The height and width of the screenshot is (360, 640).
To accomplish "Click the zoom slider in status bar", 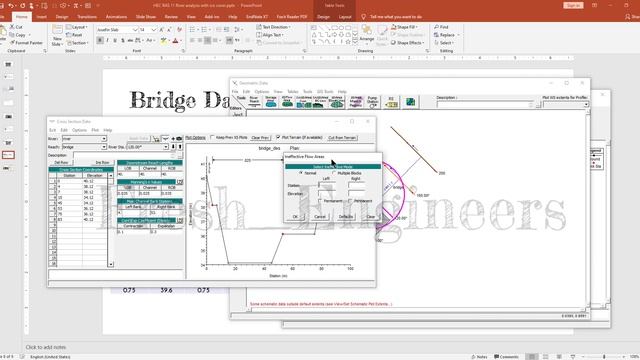I will [604, 357].
